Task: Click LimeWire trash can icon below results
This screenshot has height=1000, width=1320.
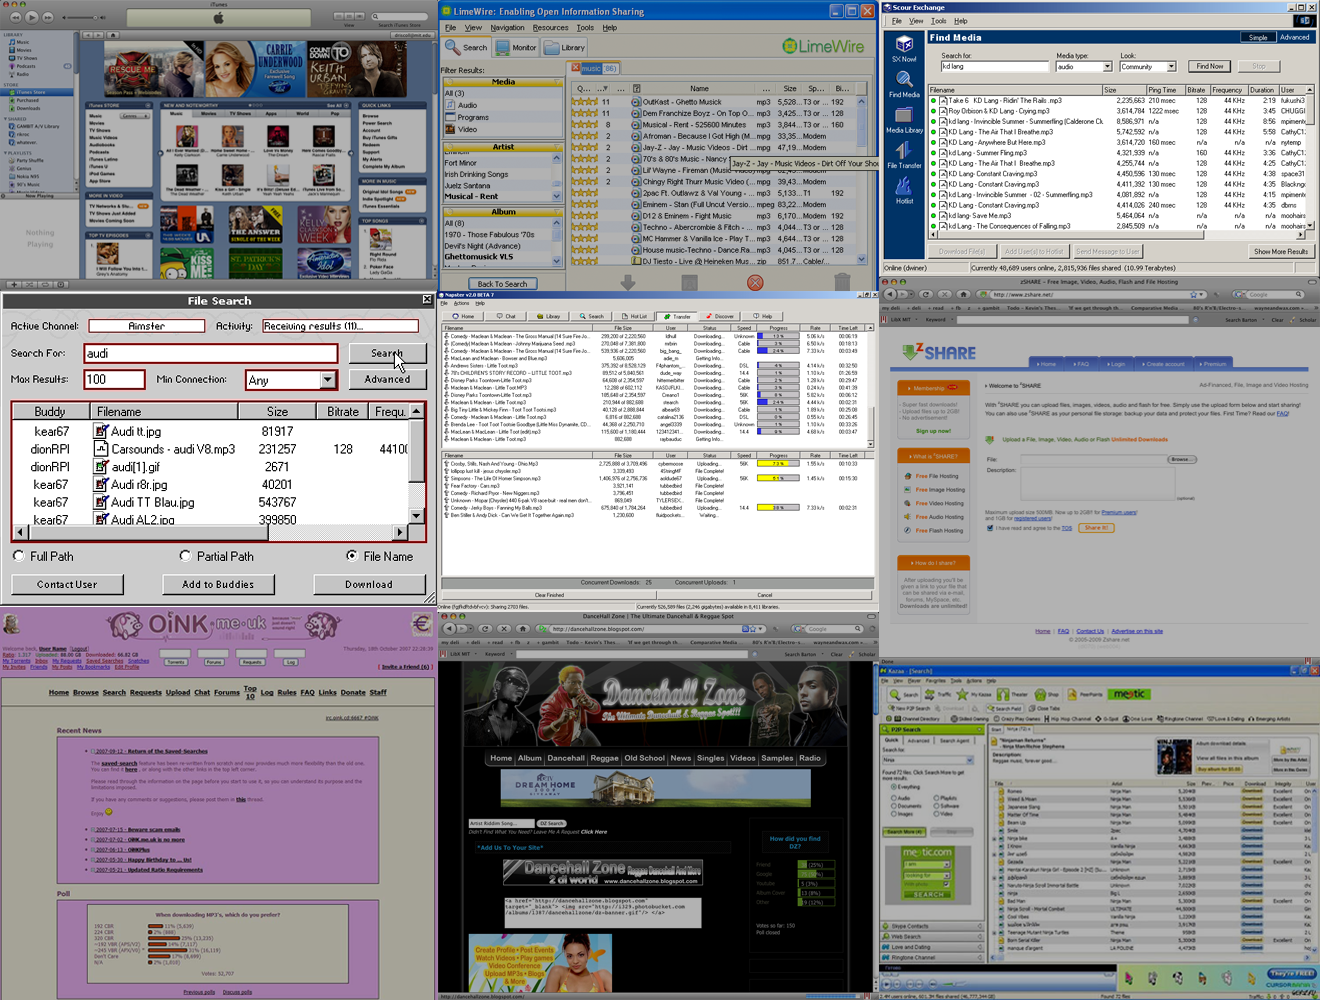Action: [842, 283]
